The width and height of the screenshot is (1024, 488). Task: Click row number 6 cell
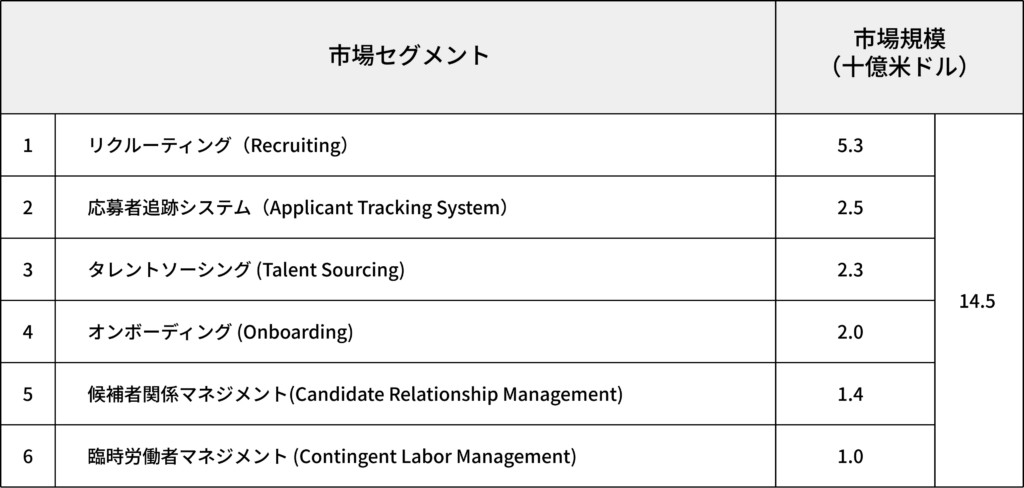tap(28, 456)
